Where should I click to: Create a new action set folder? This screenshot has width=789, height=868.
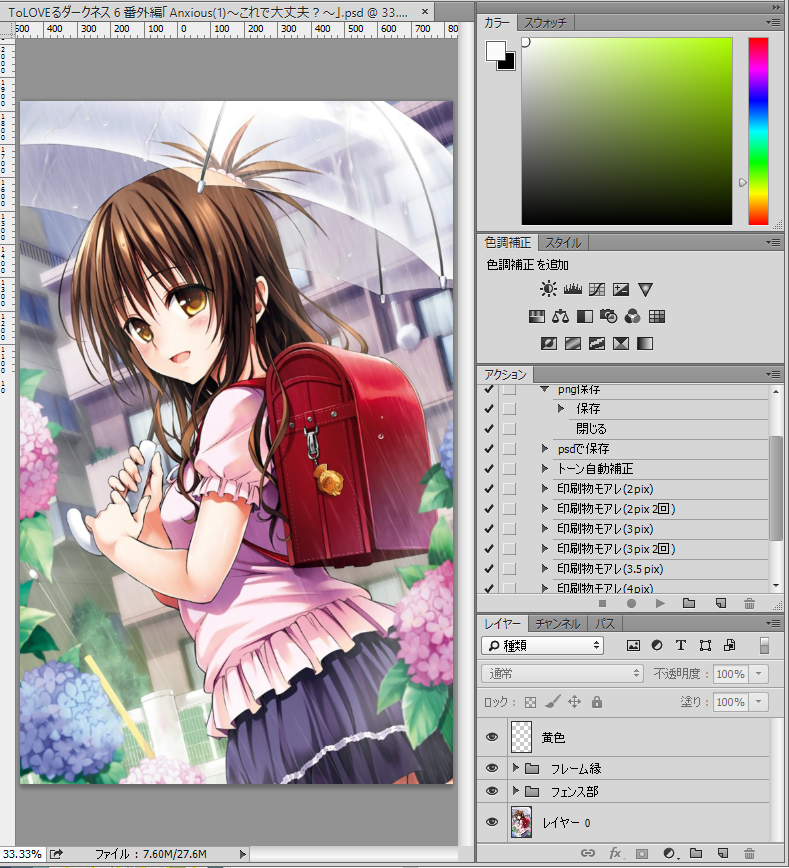689,603
